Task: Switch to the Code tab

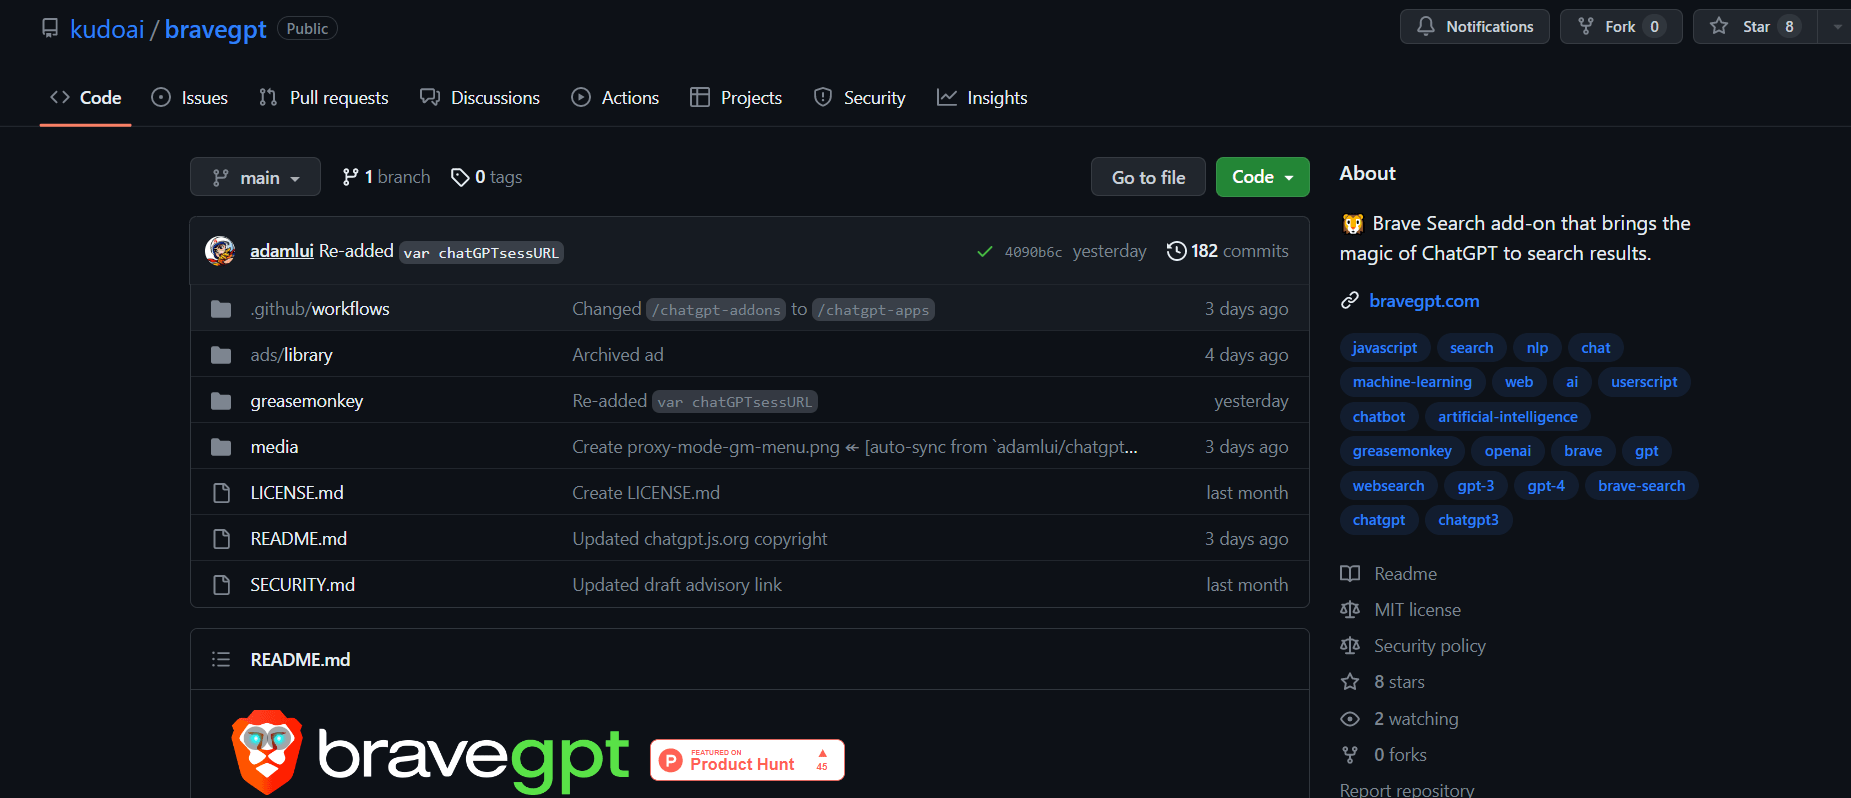Action: point(86,98)
